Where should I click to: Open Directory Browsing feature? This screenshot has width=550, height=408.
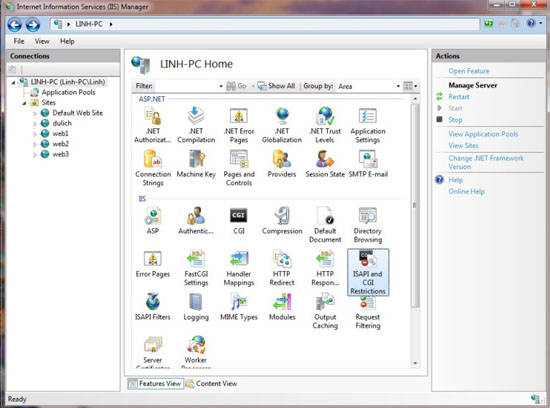click(x=368, y=225)
